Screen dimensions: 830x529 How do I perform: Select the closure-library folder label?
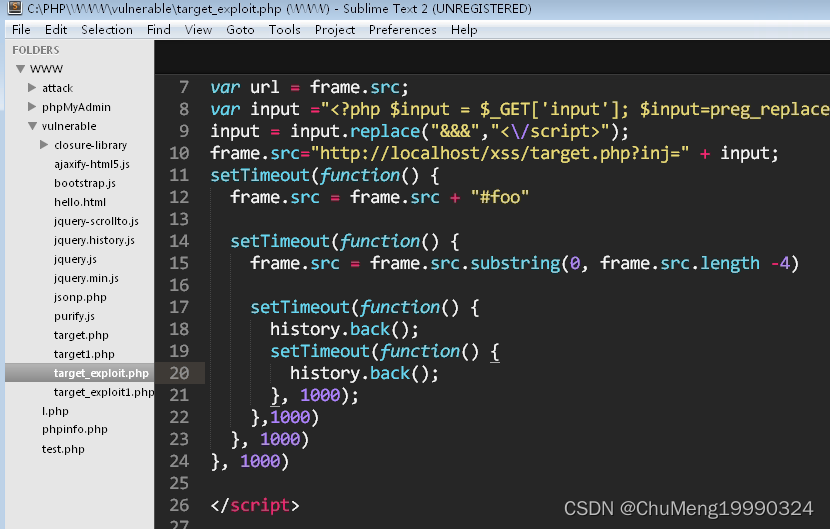[x=91, y=145]
